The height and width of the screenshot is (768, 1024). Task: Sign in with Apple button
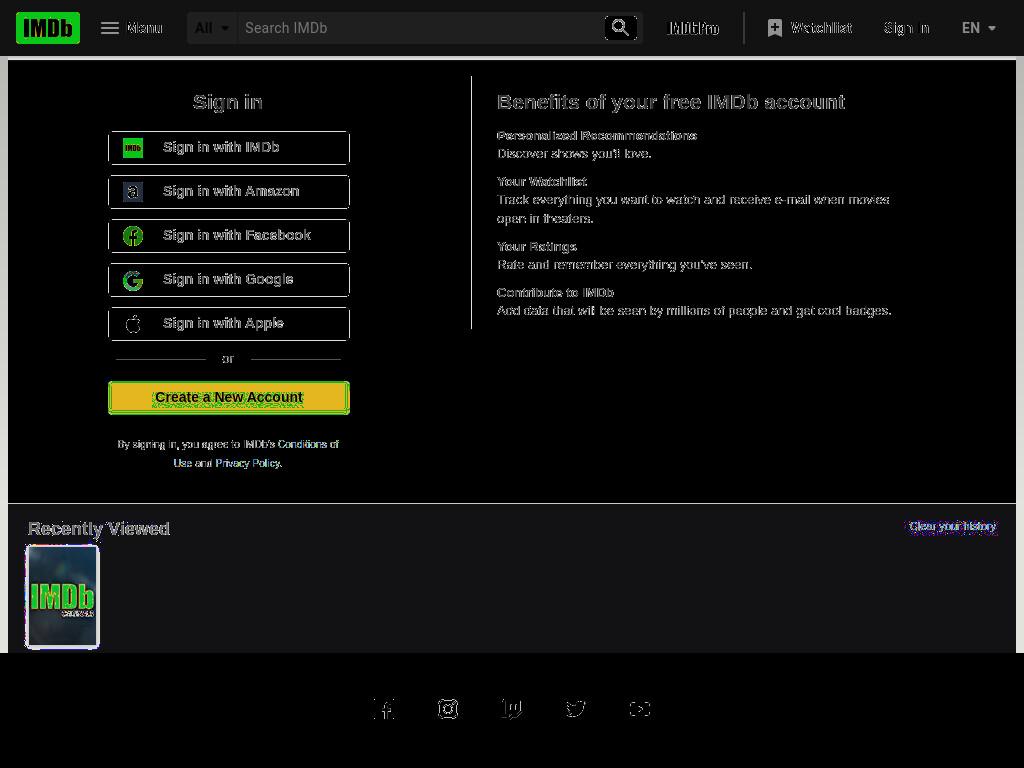229,323
